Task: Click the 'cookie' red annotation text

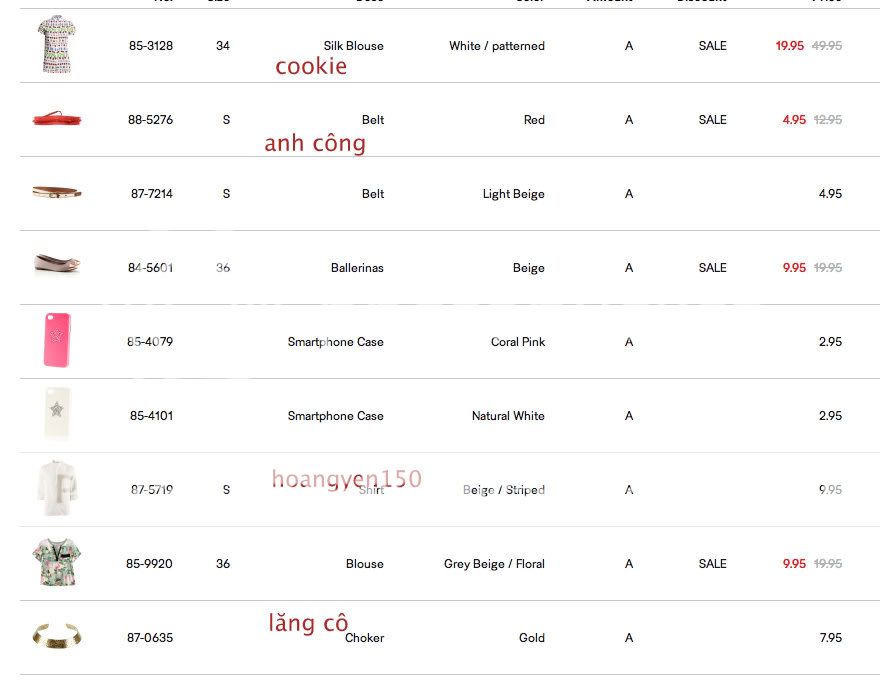Action: (x=311, y=67)
